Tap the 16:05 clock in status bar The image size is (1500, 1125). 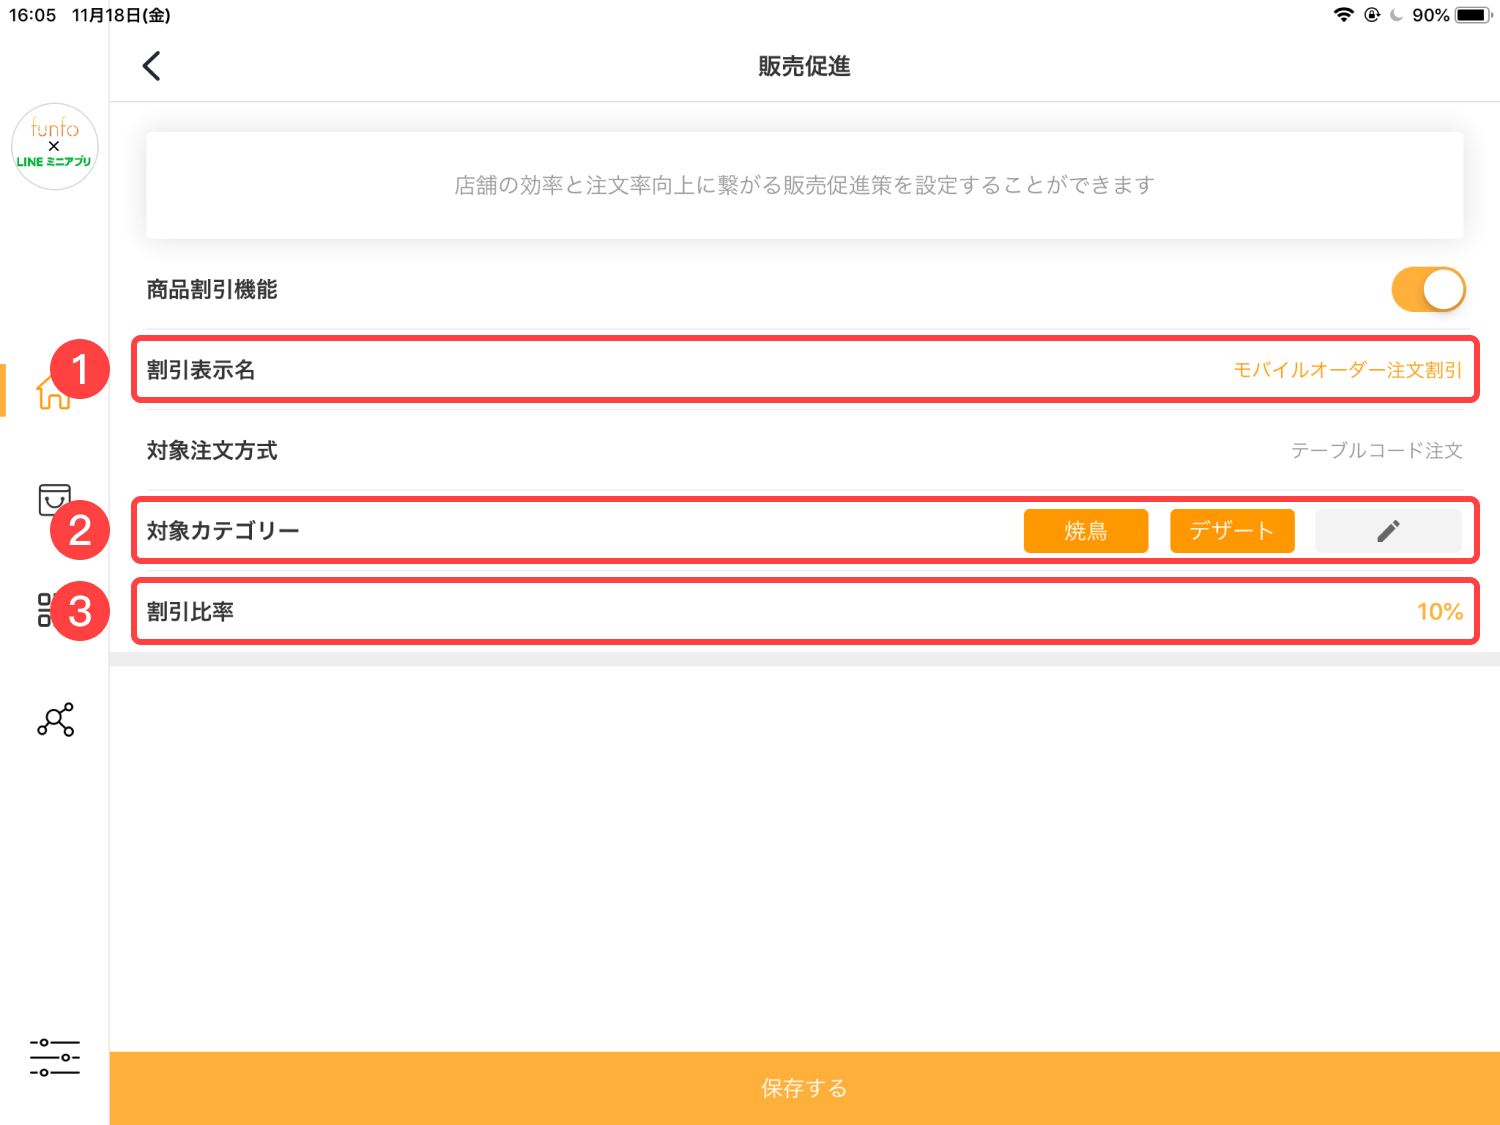click(x=32, y=15)
